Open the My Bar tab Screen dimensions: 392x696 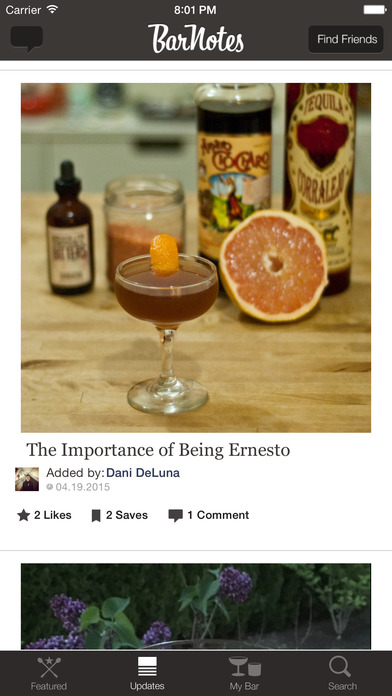tap(245, 673)
